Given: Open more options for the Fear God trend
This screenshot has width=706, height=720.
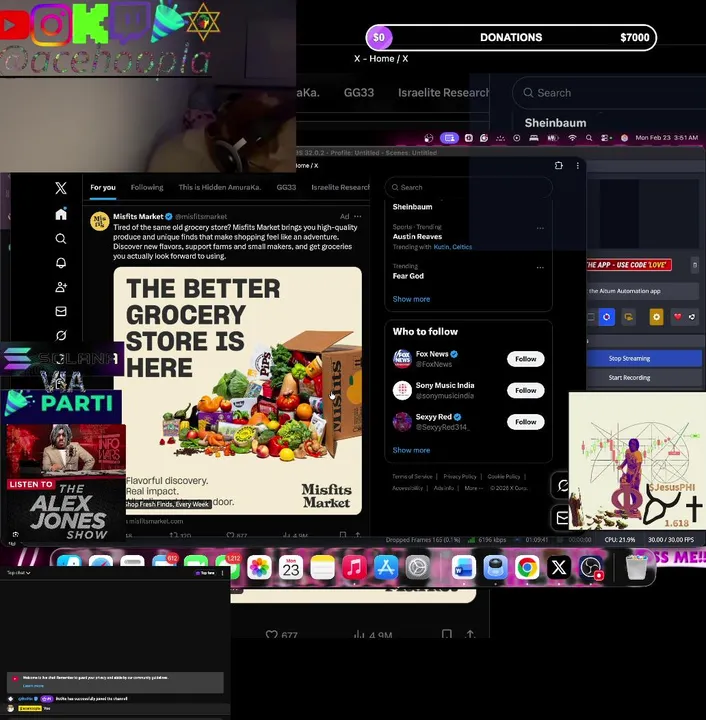Looking at the screenshot, I should point(540,267).
